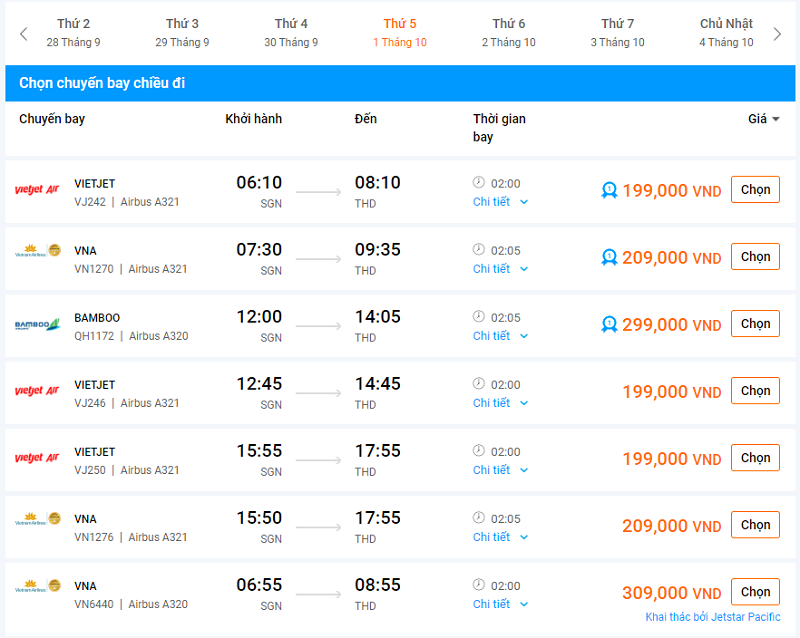Click the Khởi hành column header

[x=253, y=119]
